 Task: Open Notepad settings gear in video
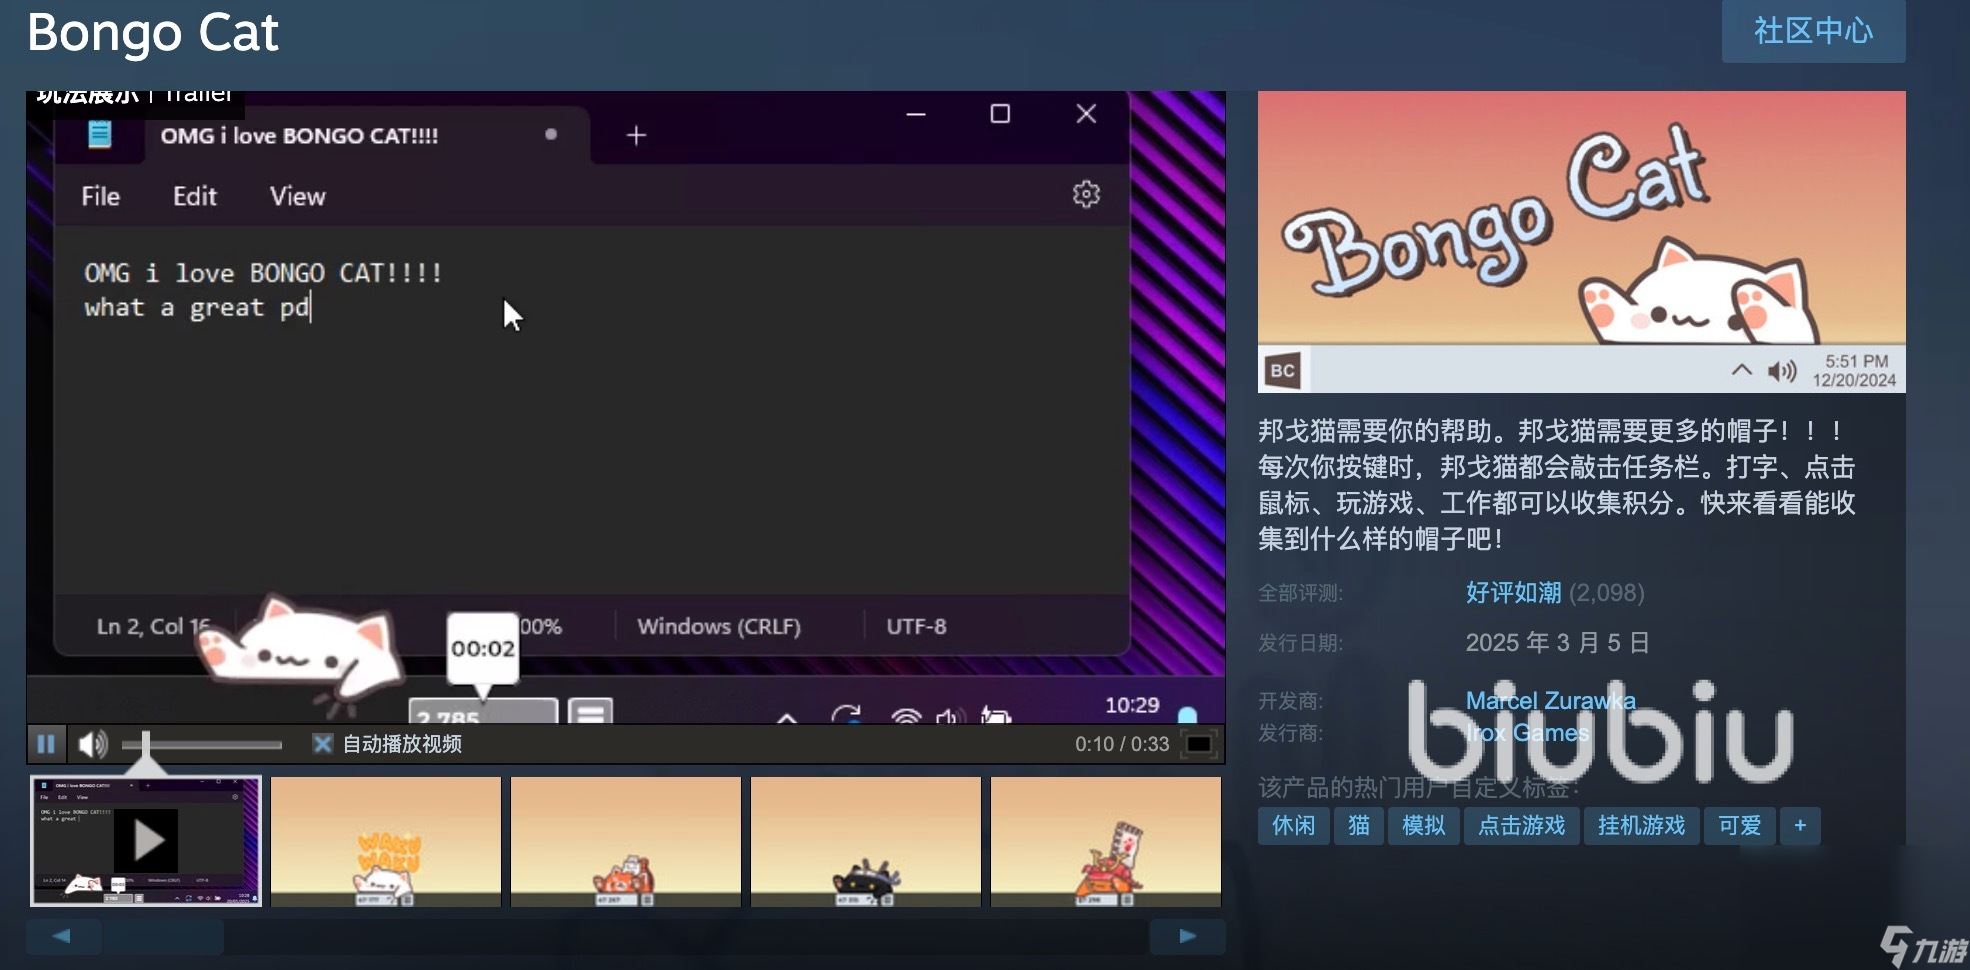(x=1086, y=194)
